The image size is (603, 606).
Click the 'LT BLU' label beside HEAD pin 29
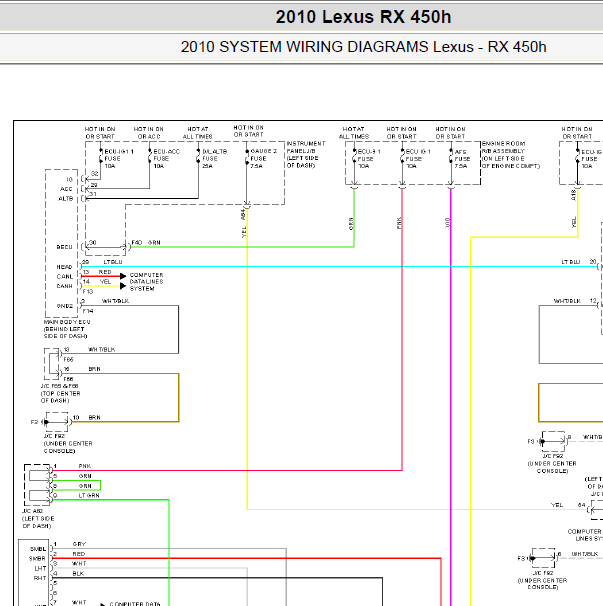tap(113, 262)
